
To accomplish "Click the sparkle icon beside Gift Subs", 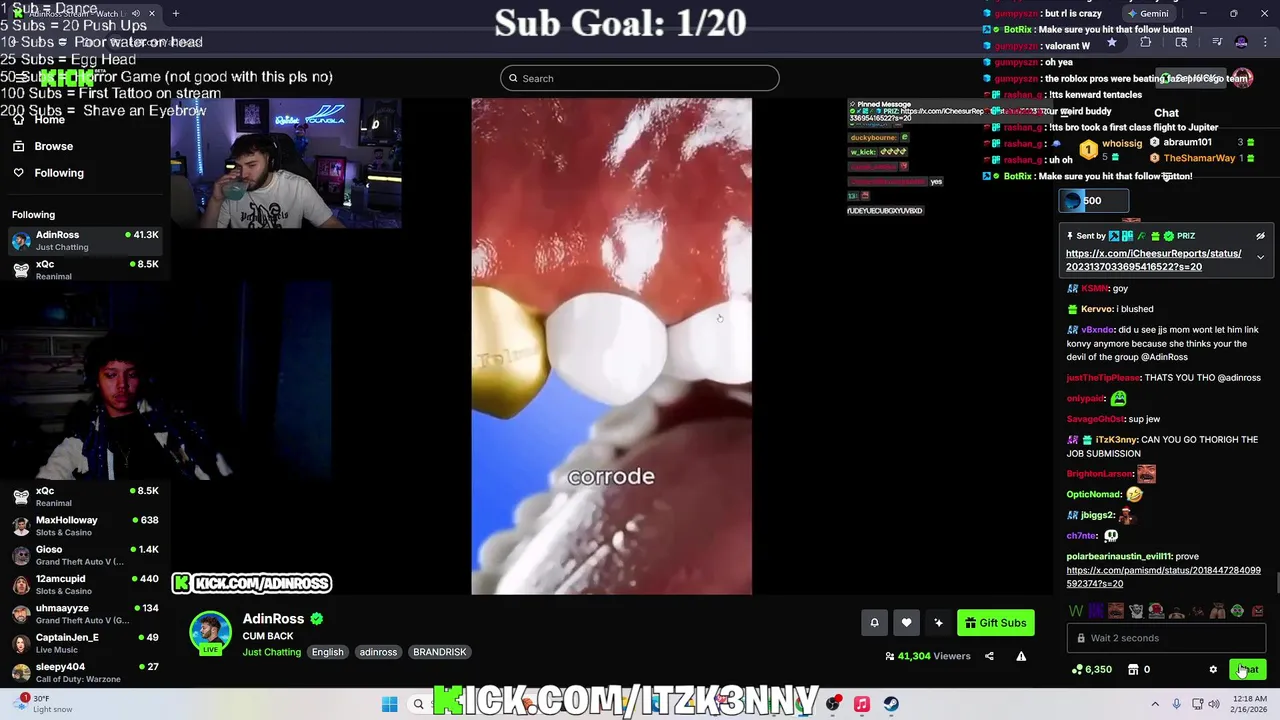I will [x=938, y=623].
